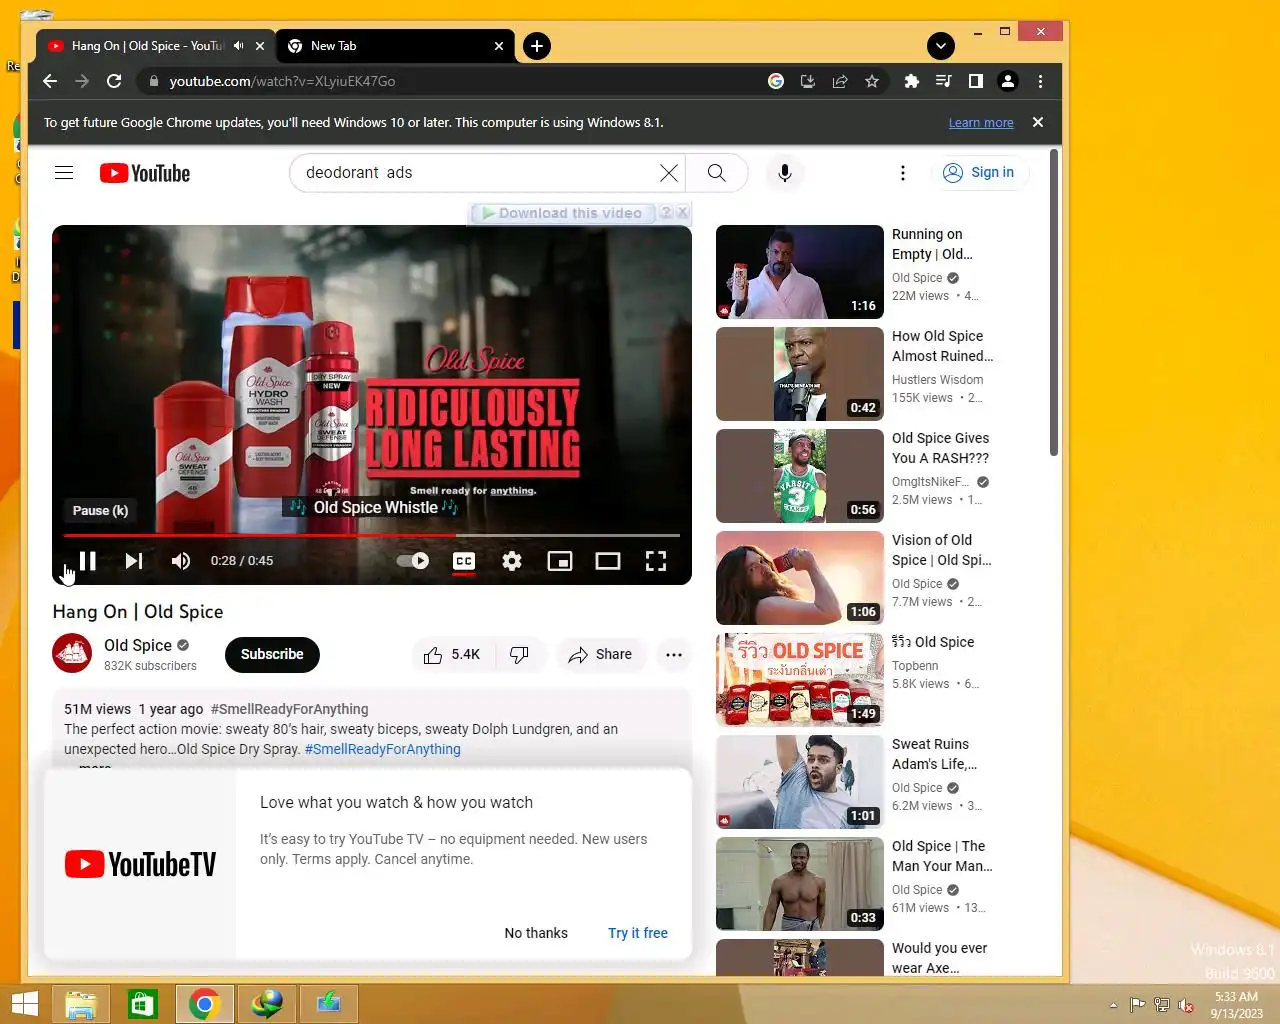Viewport: 1280px width, 1024px height.
Task: Pause the Old Spice video
Action: pyautogui.click(x=88, y=561)
